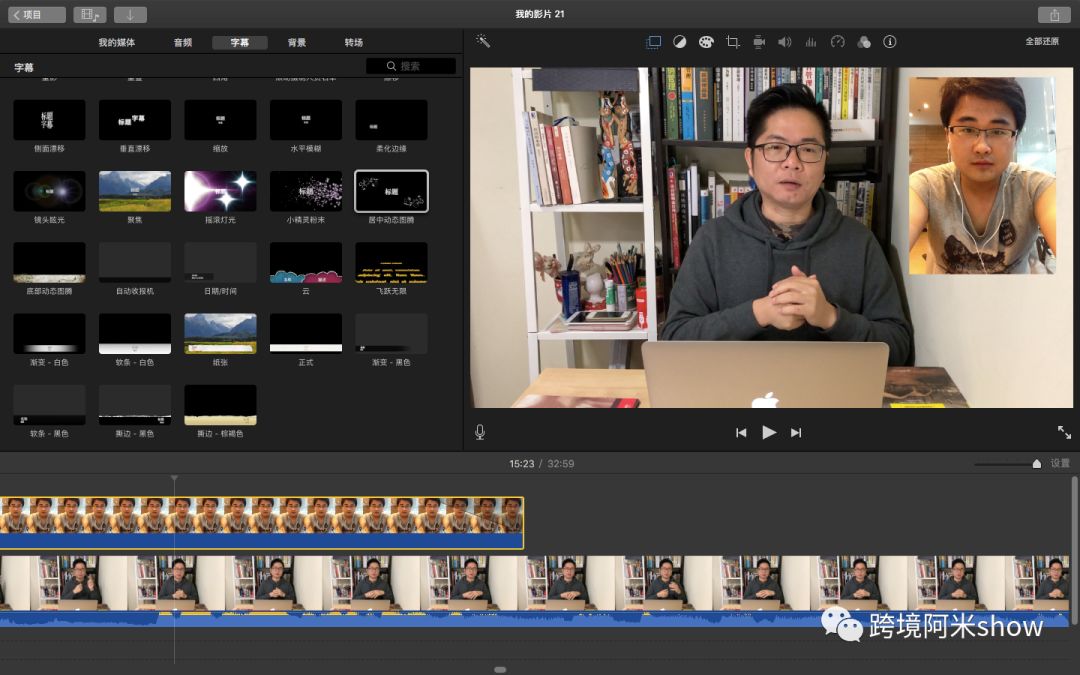1080x675 pixels.
Task: Open color balance adjustment icon
Action: 680,42
